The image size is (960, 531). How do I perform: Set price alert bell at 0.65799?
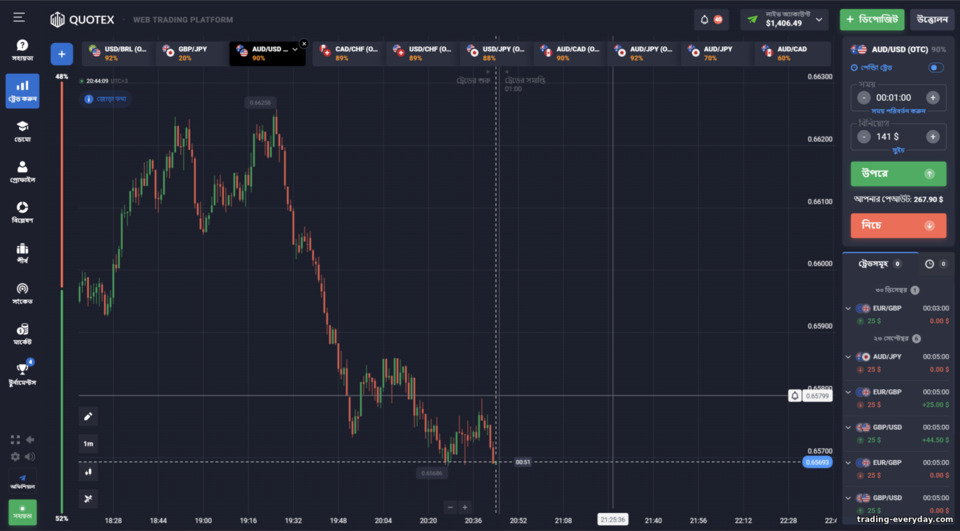click(795, 396)
